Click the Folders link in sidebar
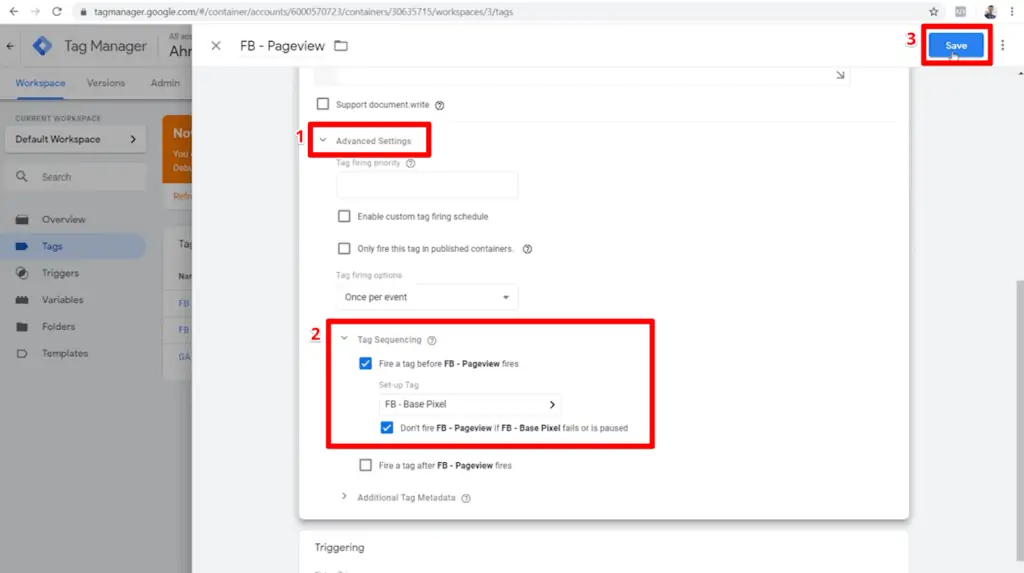 [59, 327]
